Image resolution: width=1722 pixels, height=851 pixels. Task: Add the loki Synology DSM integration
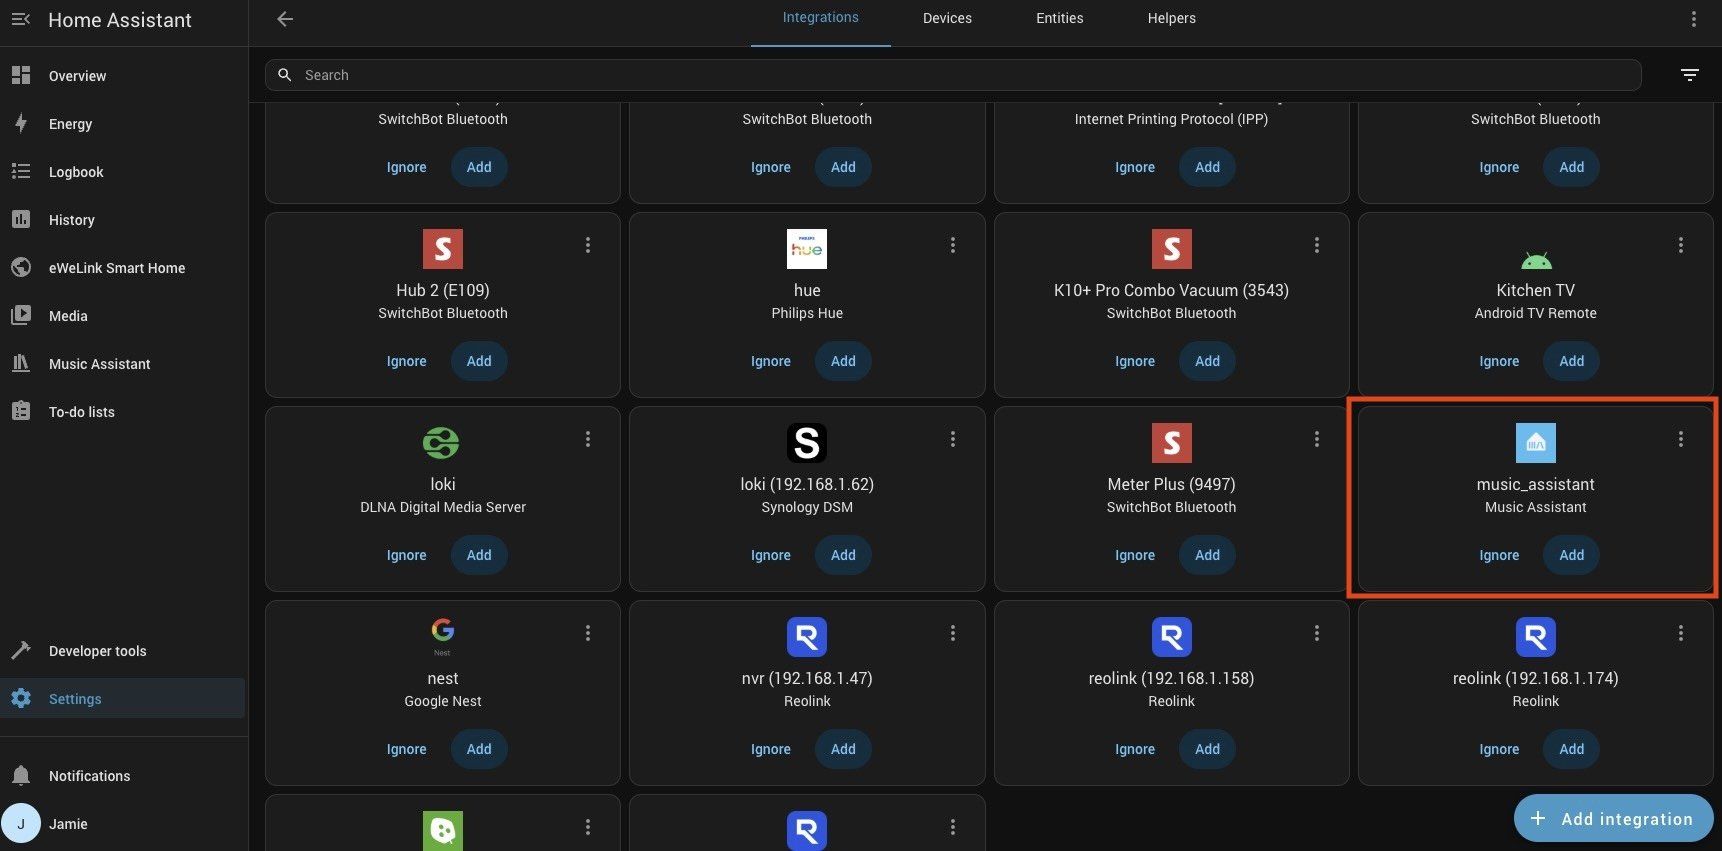(843, 555)
